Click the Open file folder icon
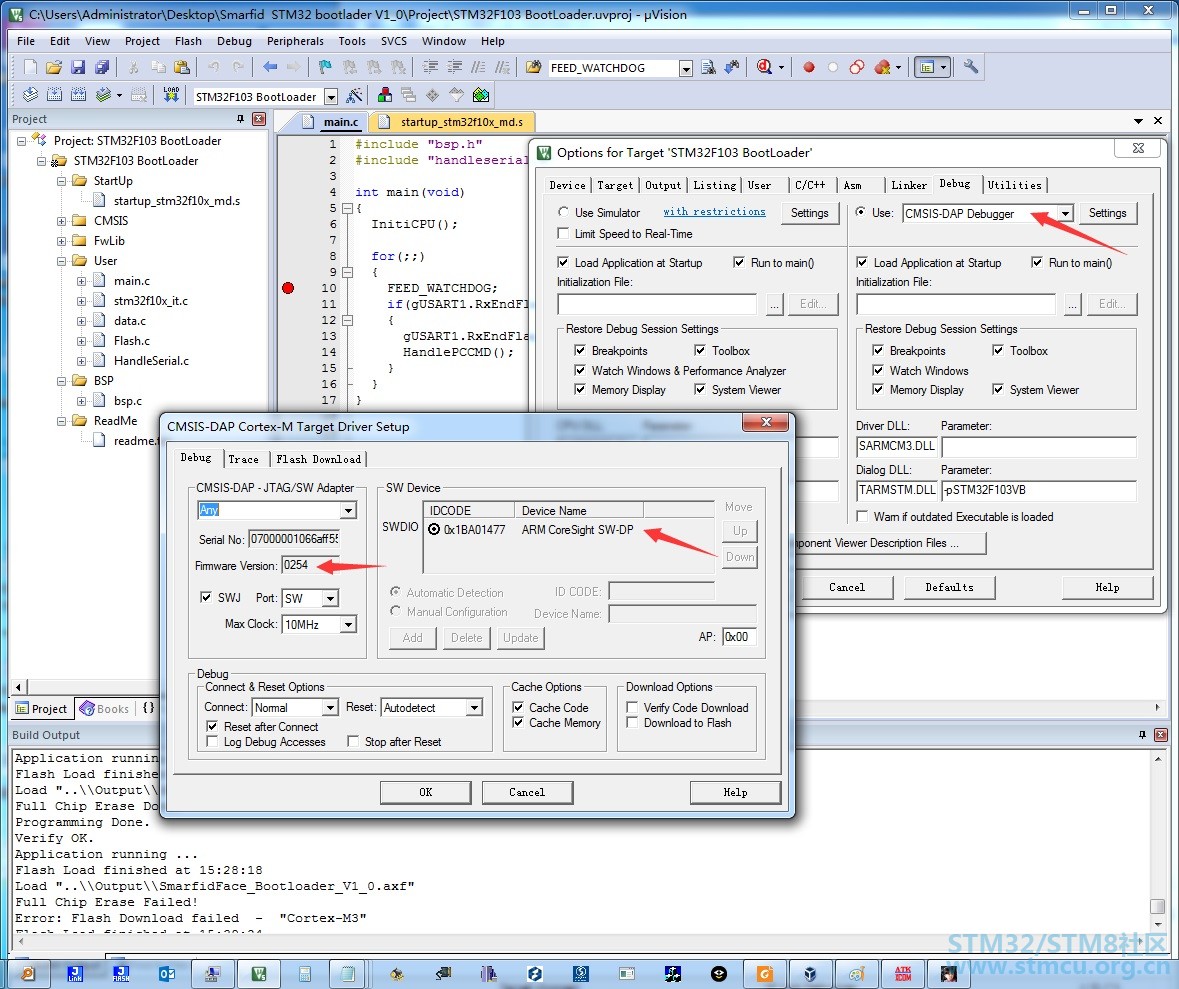This screenshot has width=1179, height=989. [x=53, y=68]
